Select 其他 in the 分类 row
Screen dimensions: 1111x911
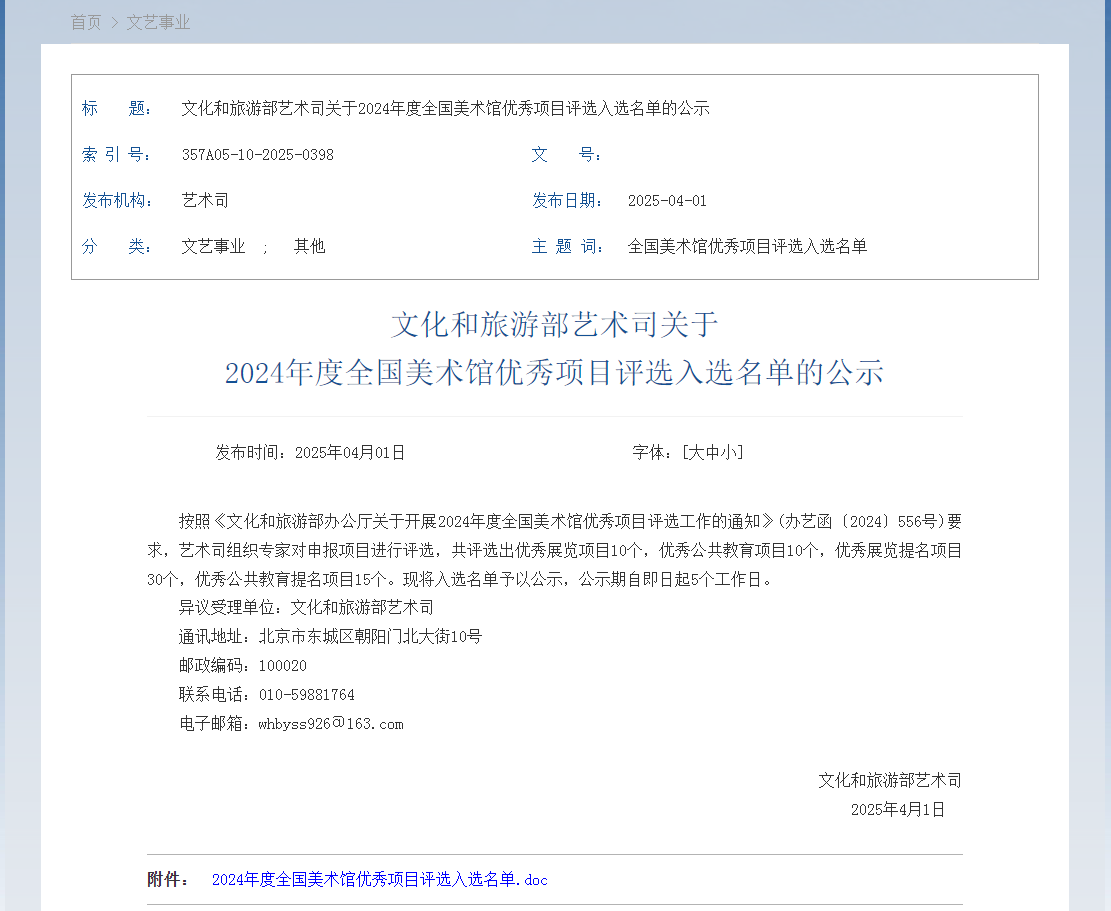point(309,246)
